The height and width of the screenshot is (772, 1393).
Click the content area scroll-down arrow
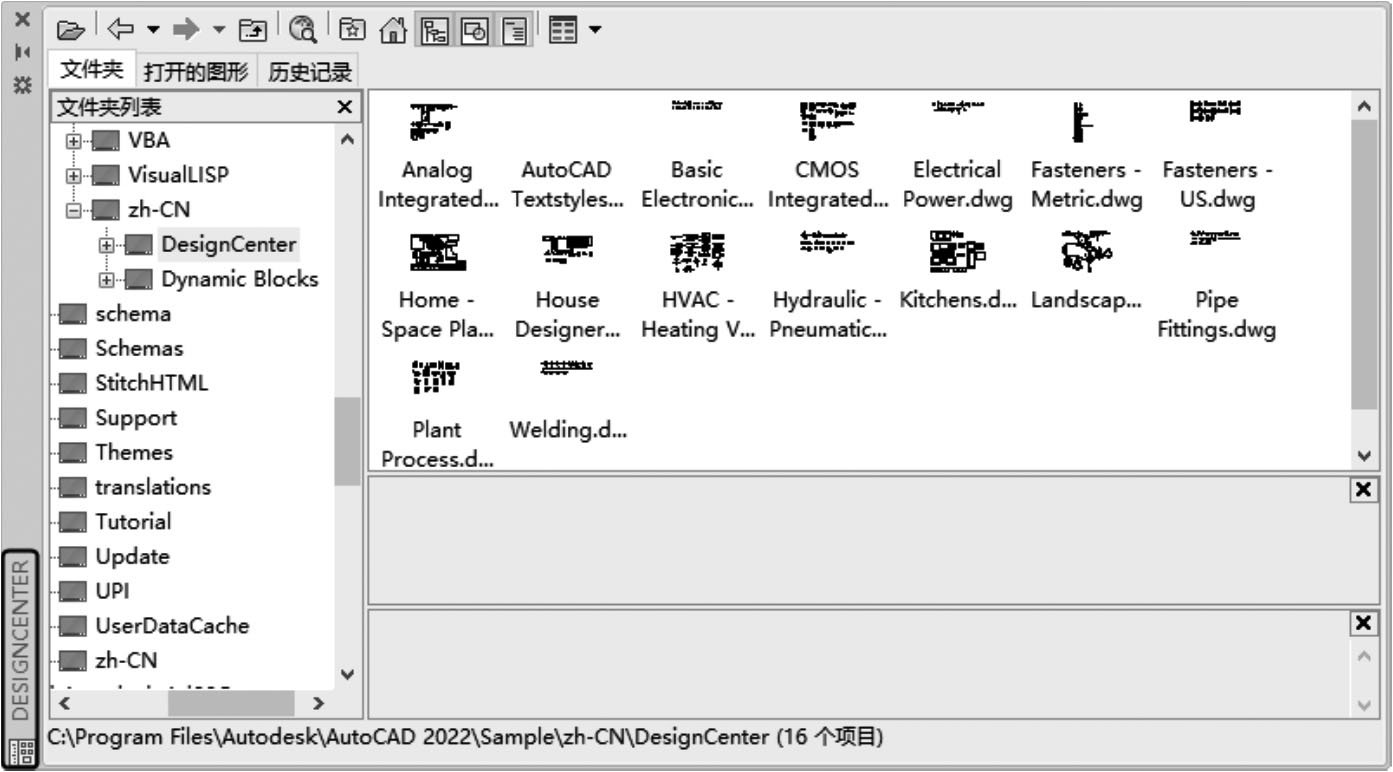tap(1364, 456)
